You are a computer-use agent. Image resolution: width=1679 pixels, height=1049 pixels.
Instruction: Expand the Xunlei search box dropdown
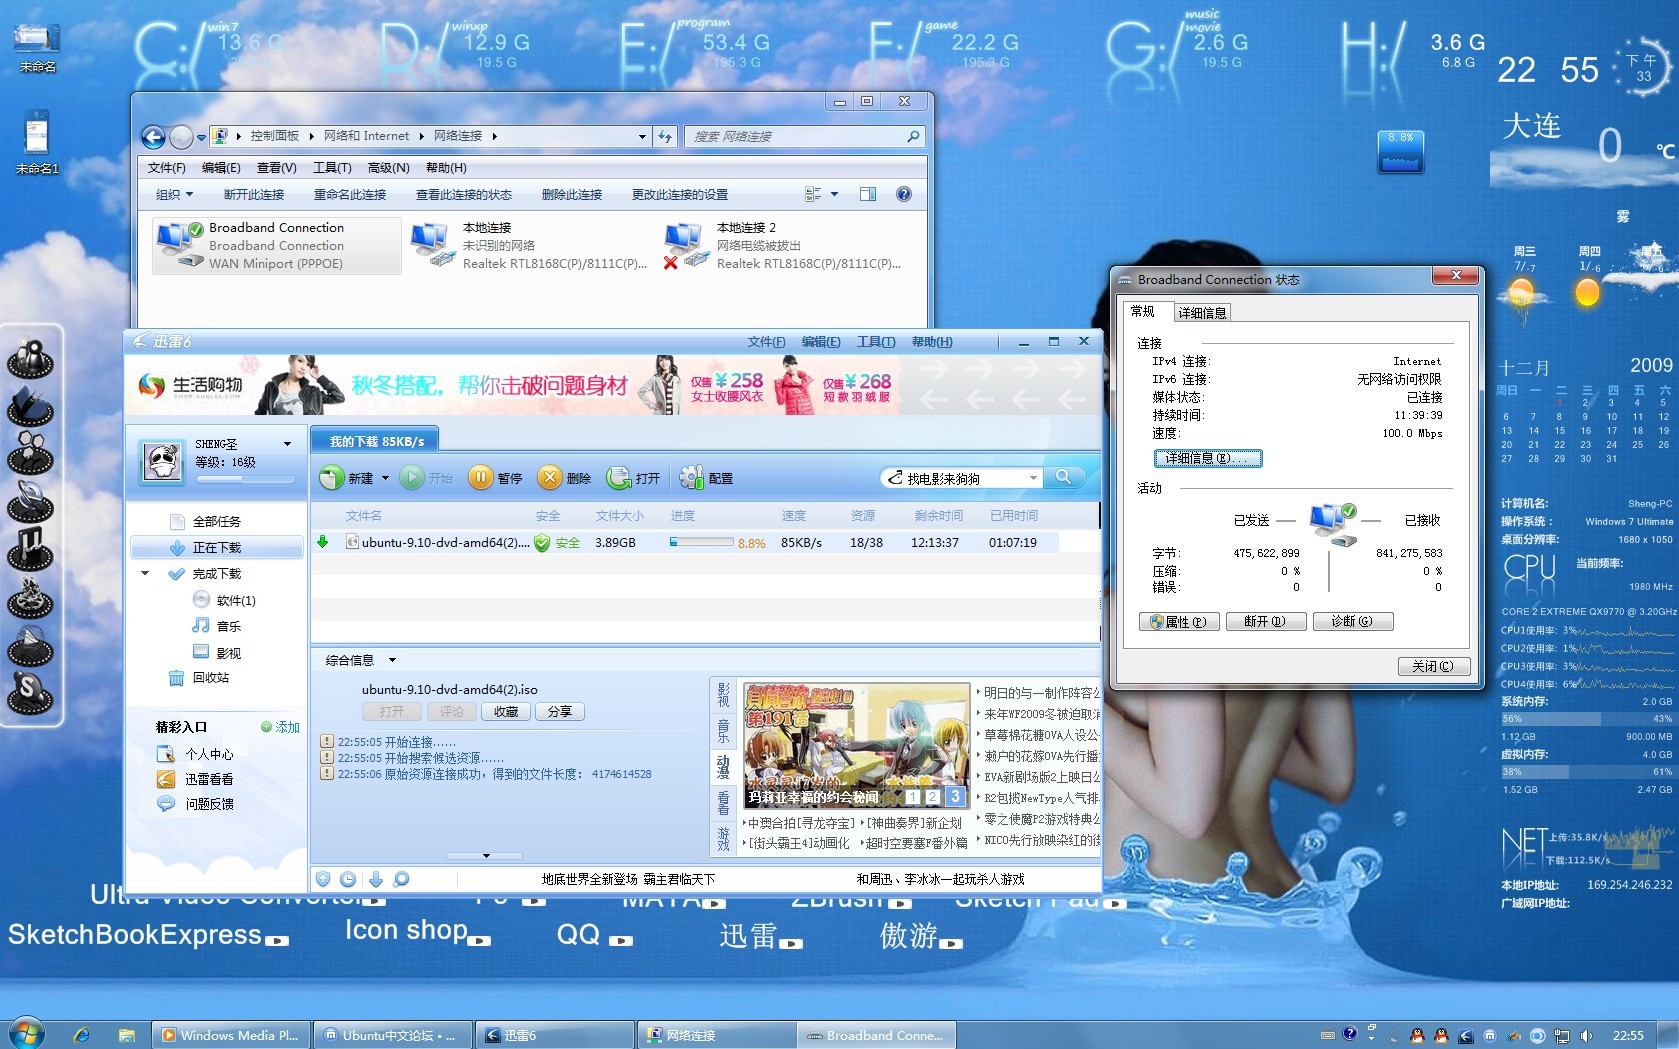coord(1033,478)
